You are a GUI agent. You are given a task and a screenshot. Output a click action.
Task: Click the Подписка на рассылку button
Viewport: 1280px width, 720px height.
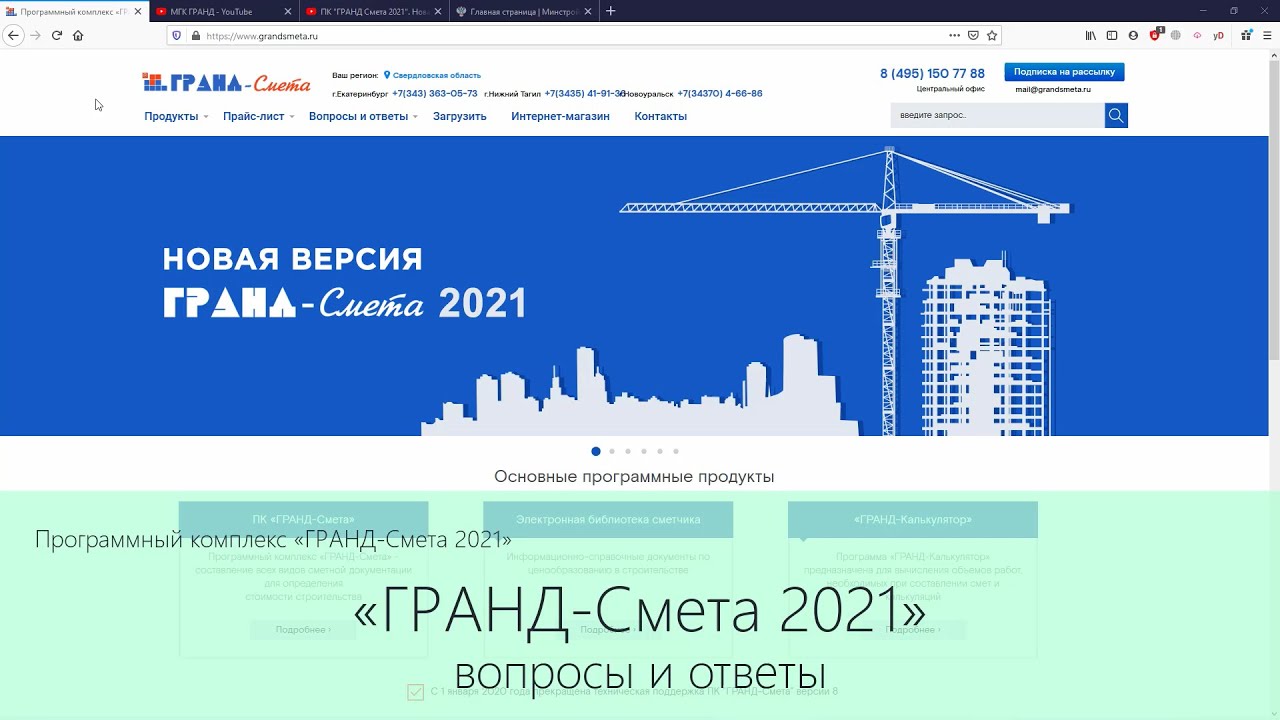point(1064,72)
